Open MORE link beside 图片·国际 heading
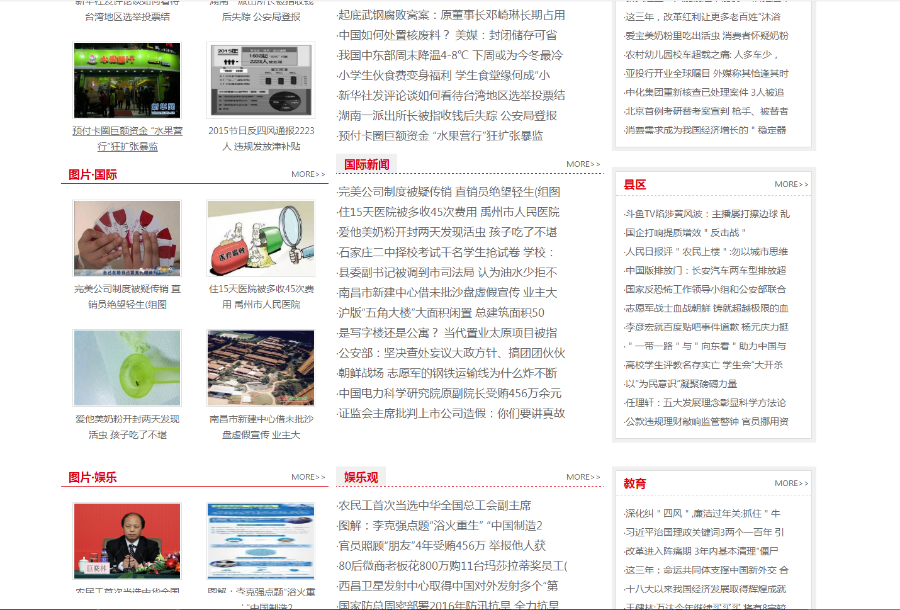The image size is (900, 610). click(x=308, y=174)
